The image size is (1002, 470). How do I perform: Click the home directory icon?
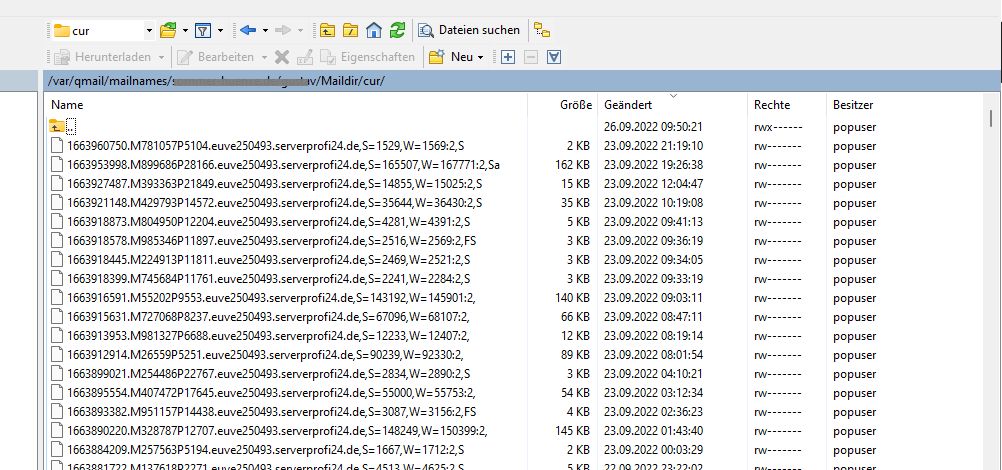[x=373, y=30]
